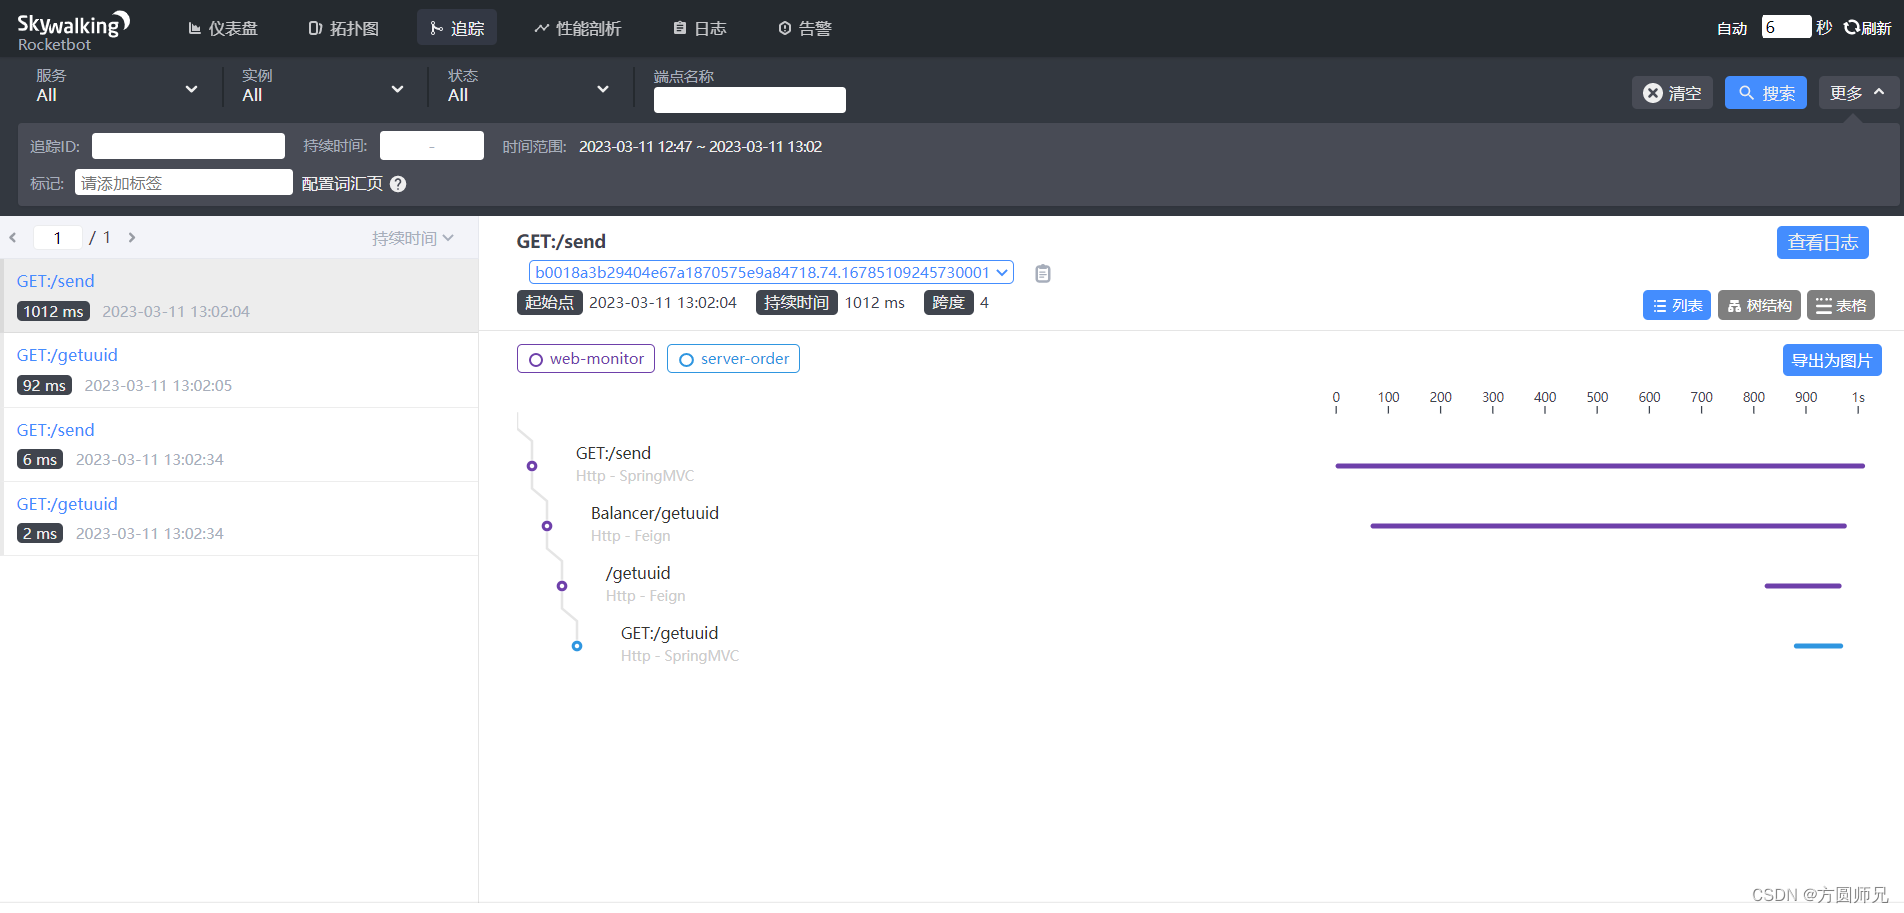Go to the next trace page arrow
Image resolution: width=1904 pixels, height=913 pixels.
(x=131, y=238)
